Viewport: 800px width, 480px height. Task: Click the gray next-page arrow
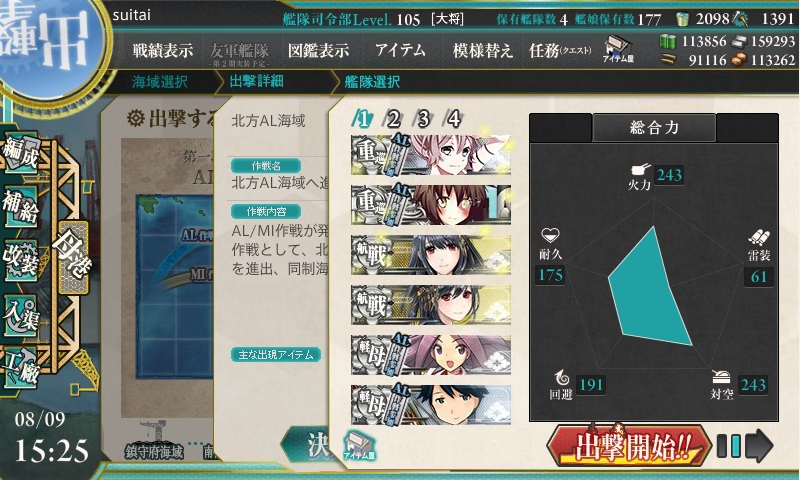tap(760, 446)
